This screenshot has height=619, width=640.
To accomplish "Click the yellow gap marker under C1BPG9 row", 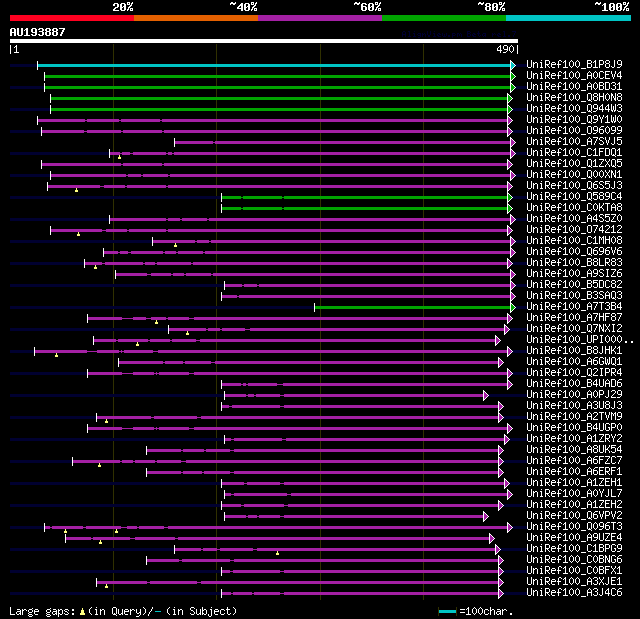I will [278, 553].
